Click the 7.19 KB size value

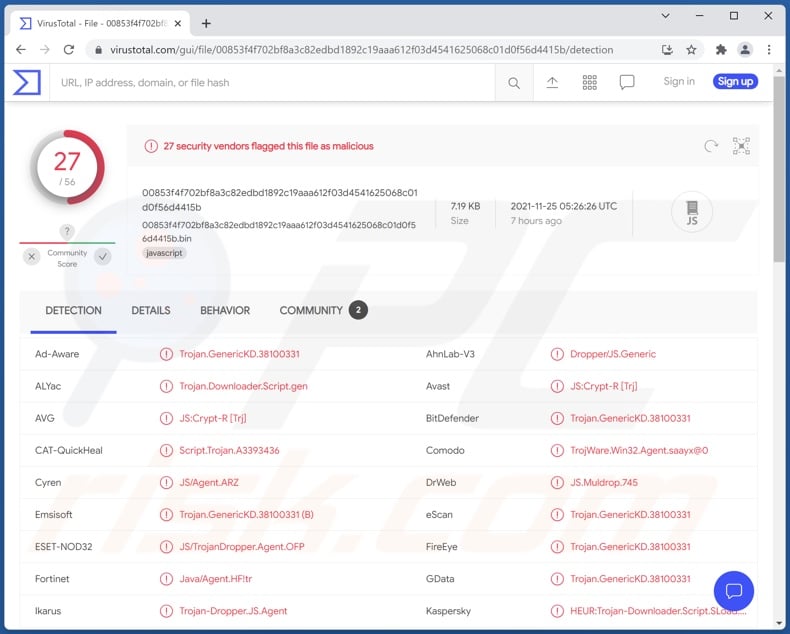point(465,206)
